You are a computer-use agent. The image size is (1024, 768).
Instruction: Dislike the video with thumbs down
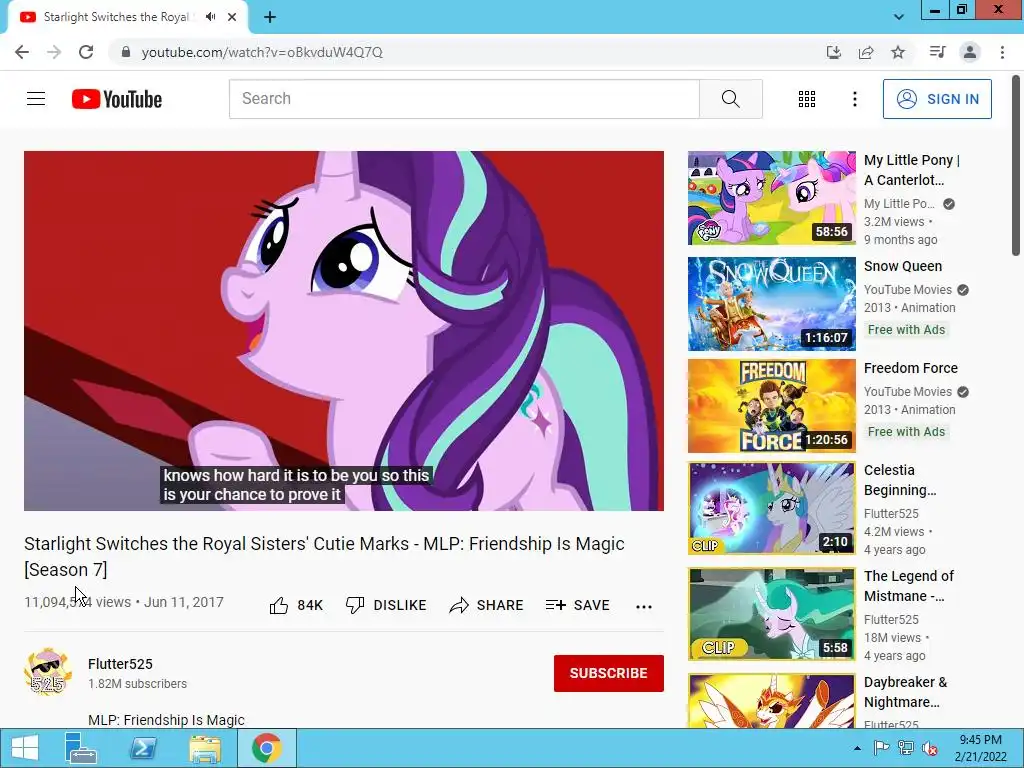click(385, 605)
